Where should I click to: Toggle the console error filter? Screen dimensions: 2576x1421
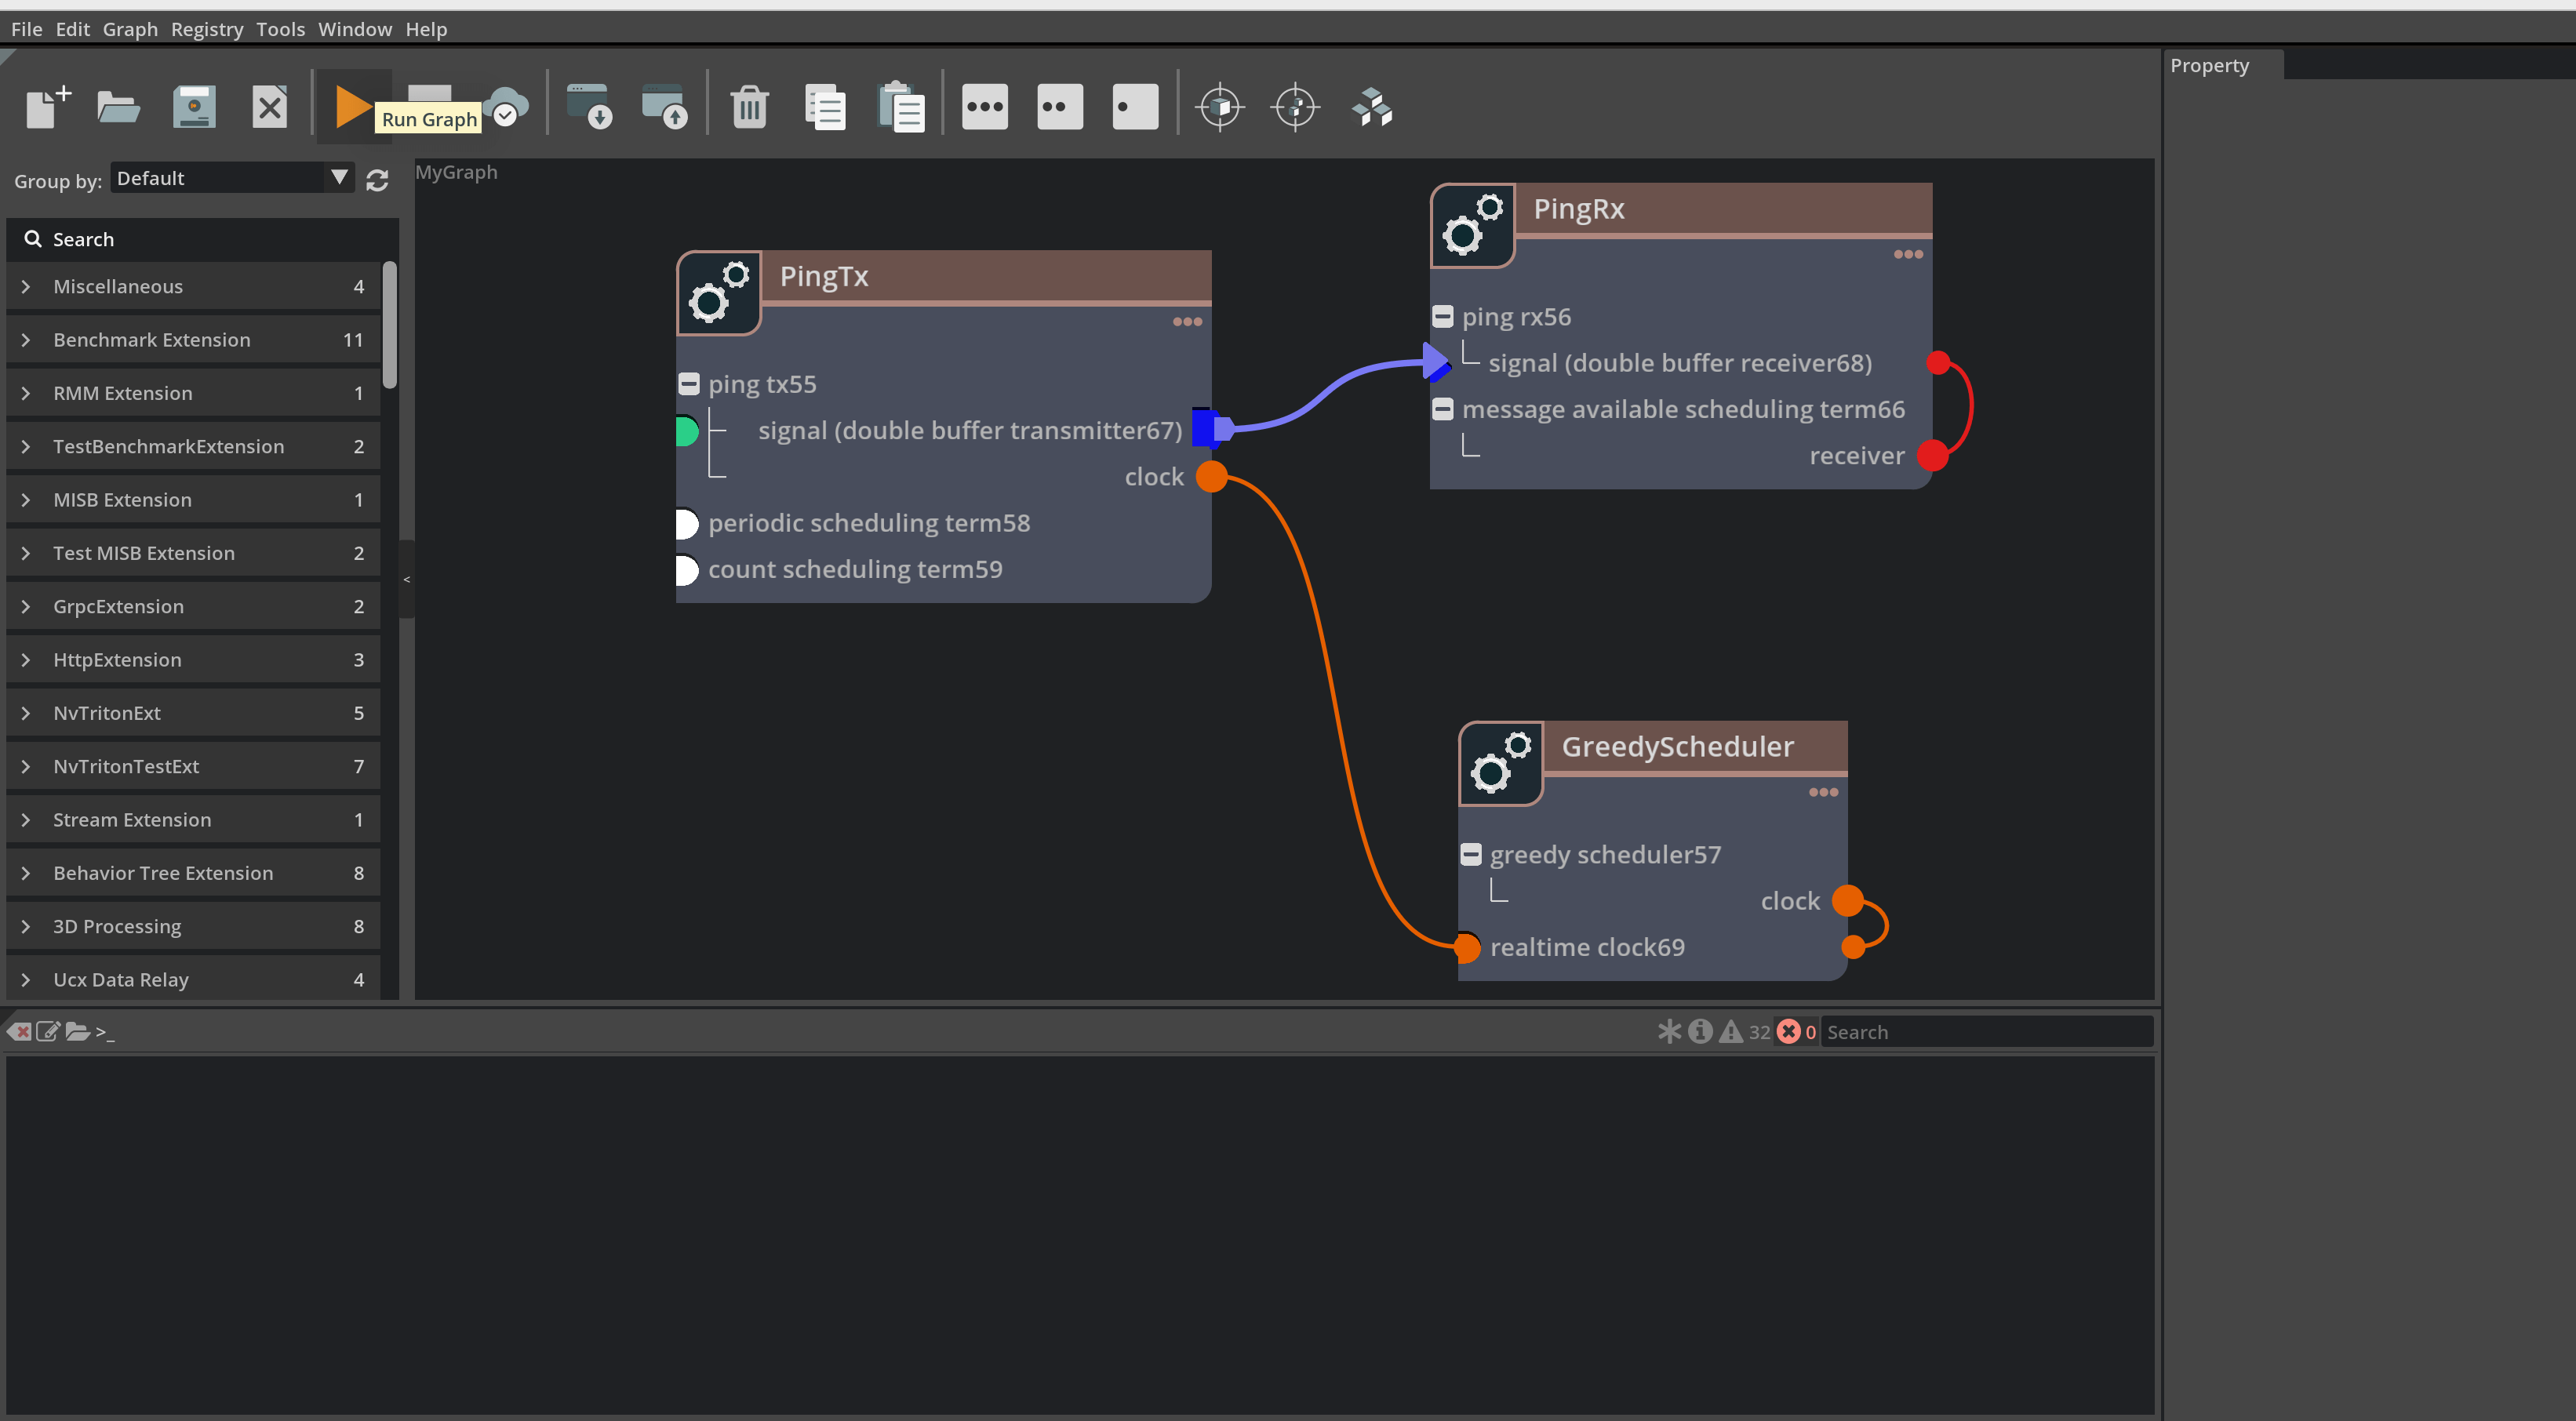pos(1789,1031)
